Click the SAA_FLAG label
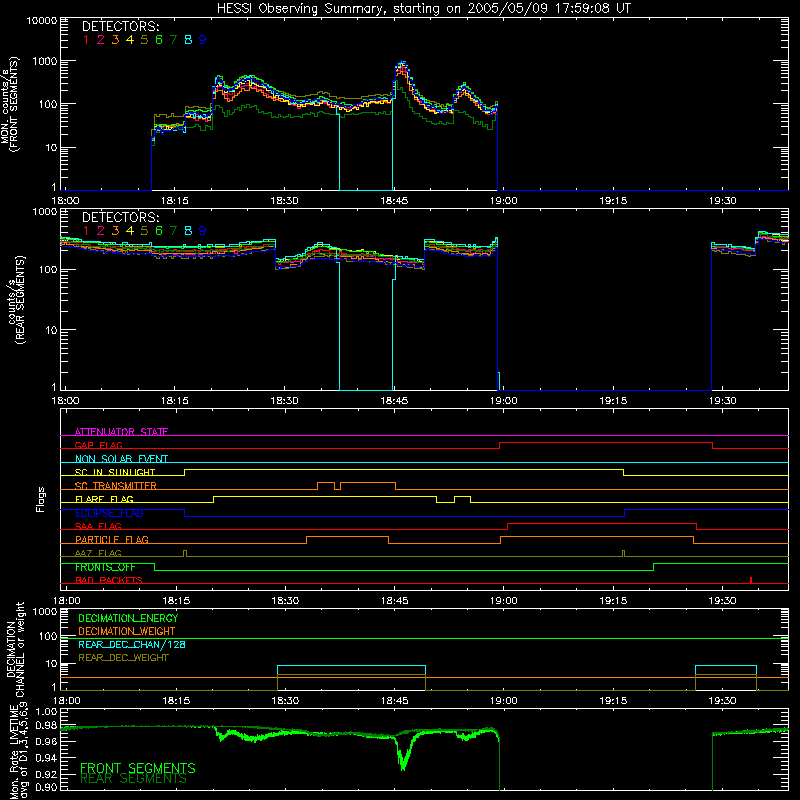The image size is (800, 800). pyautogui.click(x=98, y=526)
